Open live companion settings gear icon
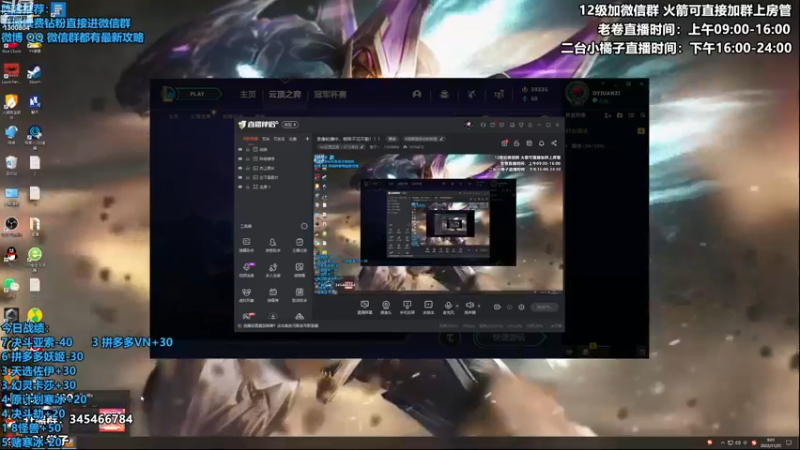This screenshot has height=450, width=800. coord(521,307)
